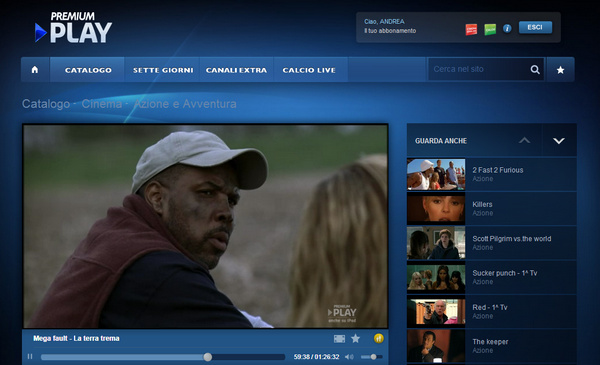The height and width of the screenshot is (365, 600).
Task: Click the red subscription package icon
Action: coord(471,29)
